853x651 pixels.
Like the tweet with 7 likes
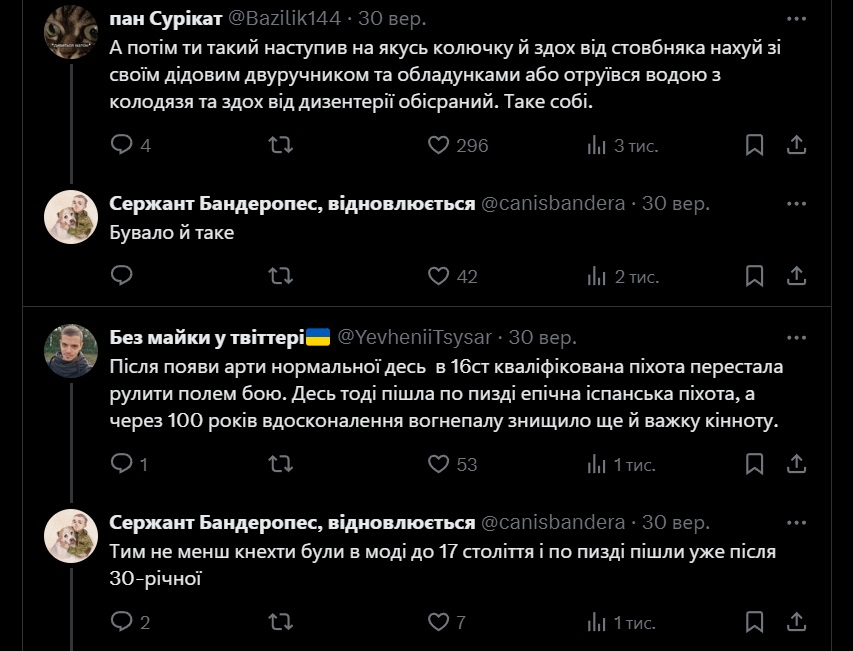pyautogui.click(x=438, y=622)
